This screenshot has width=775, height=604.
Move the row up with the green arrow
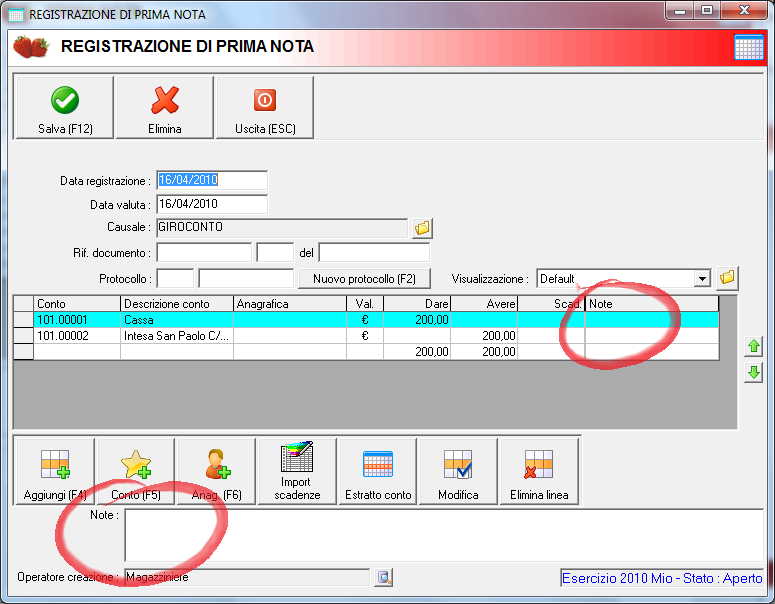click(x=753, y=346)
